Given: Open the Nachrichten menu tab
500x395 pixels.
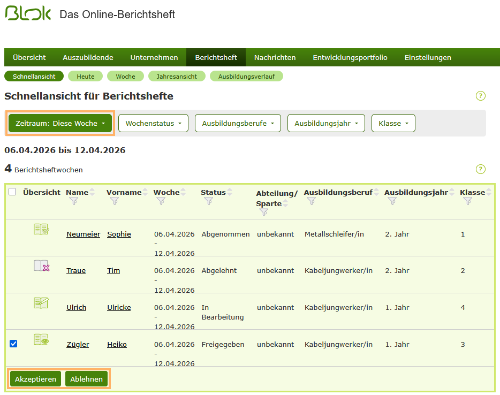Looking at the screenshot, I should 275,57.
